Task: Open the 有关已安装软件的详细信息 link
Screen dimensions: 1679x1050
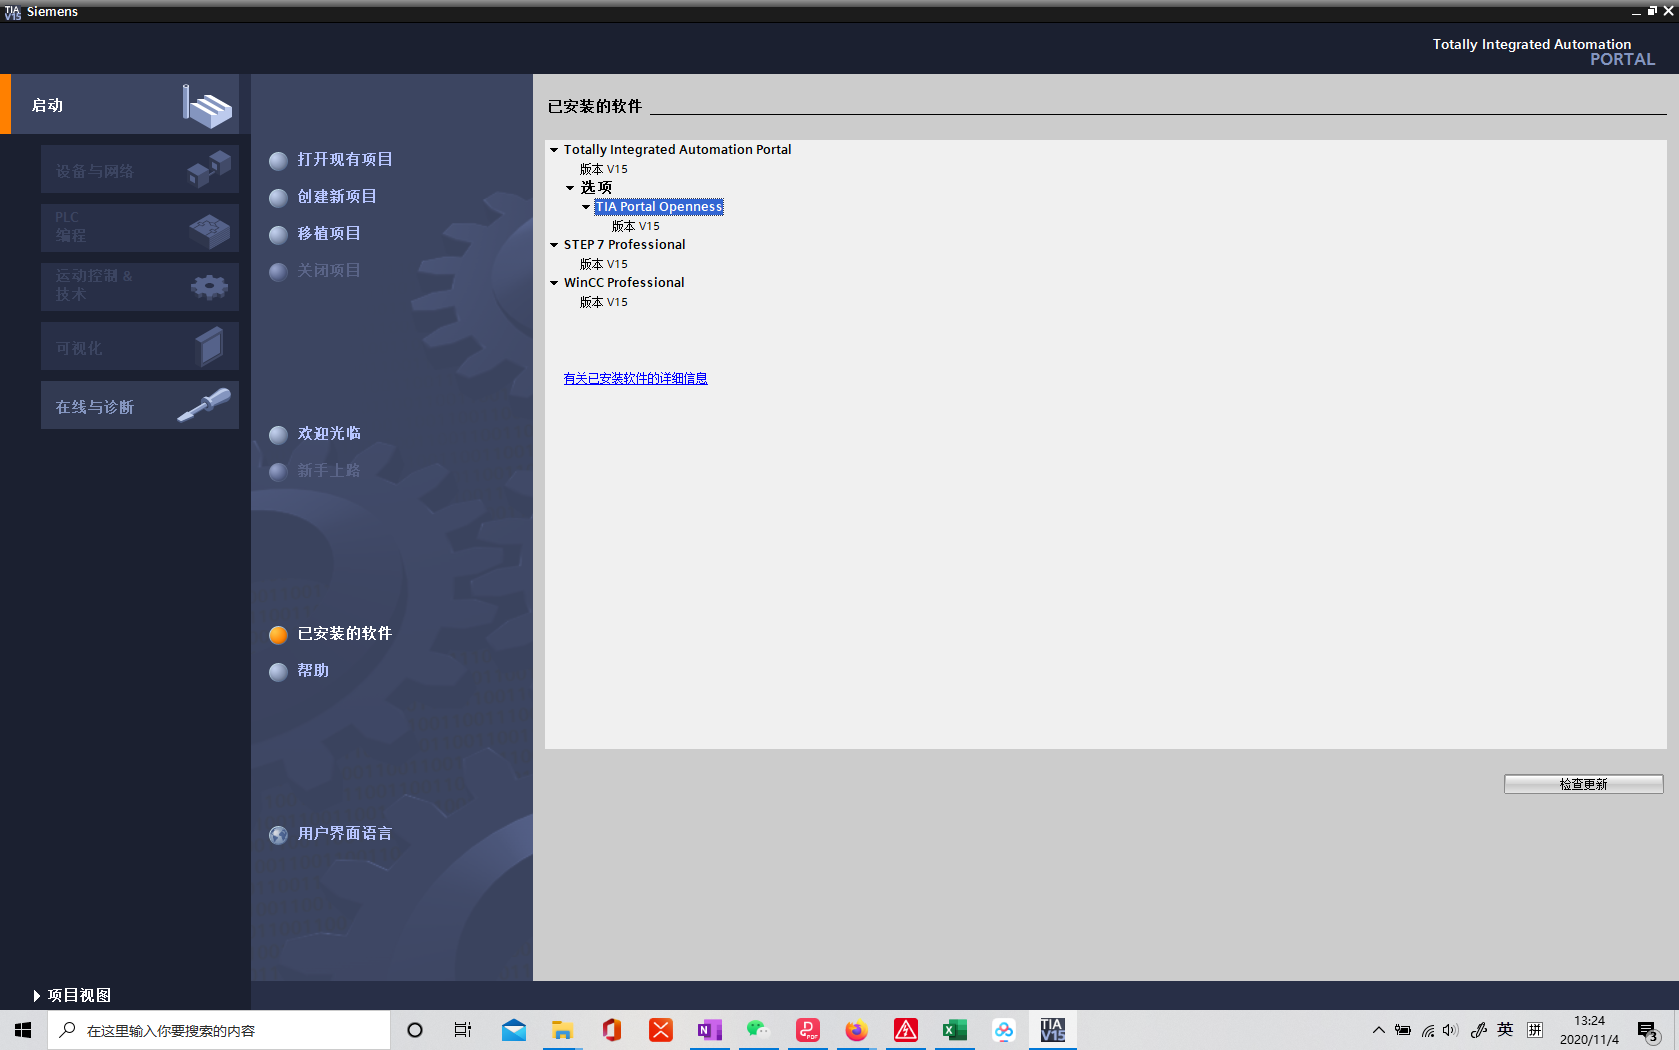Action: coord(635,378)
